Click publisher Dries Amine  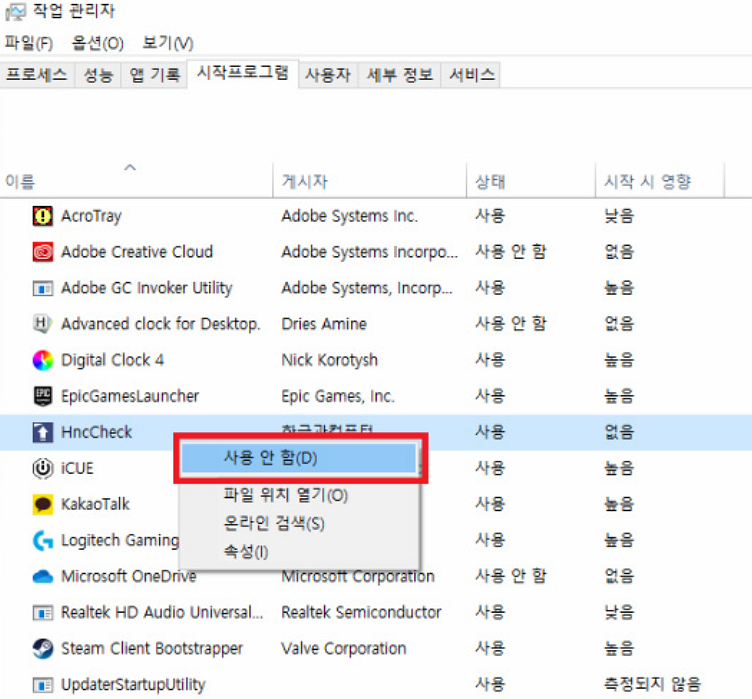pos(324,324)
